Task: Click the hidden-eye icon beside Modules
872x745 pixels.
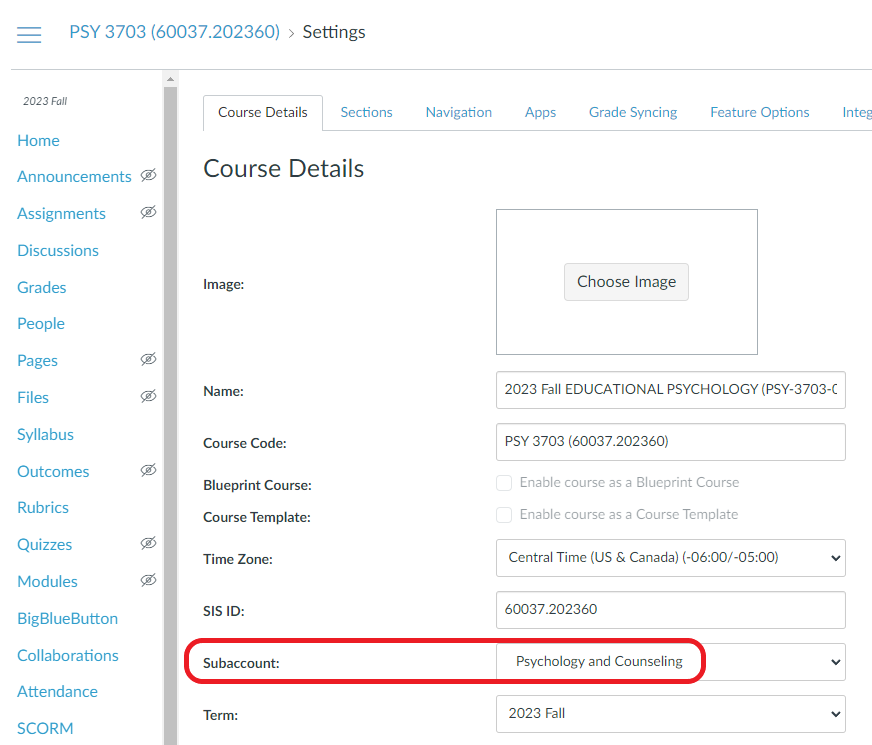Action: point(148,581)
